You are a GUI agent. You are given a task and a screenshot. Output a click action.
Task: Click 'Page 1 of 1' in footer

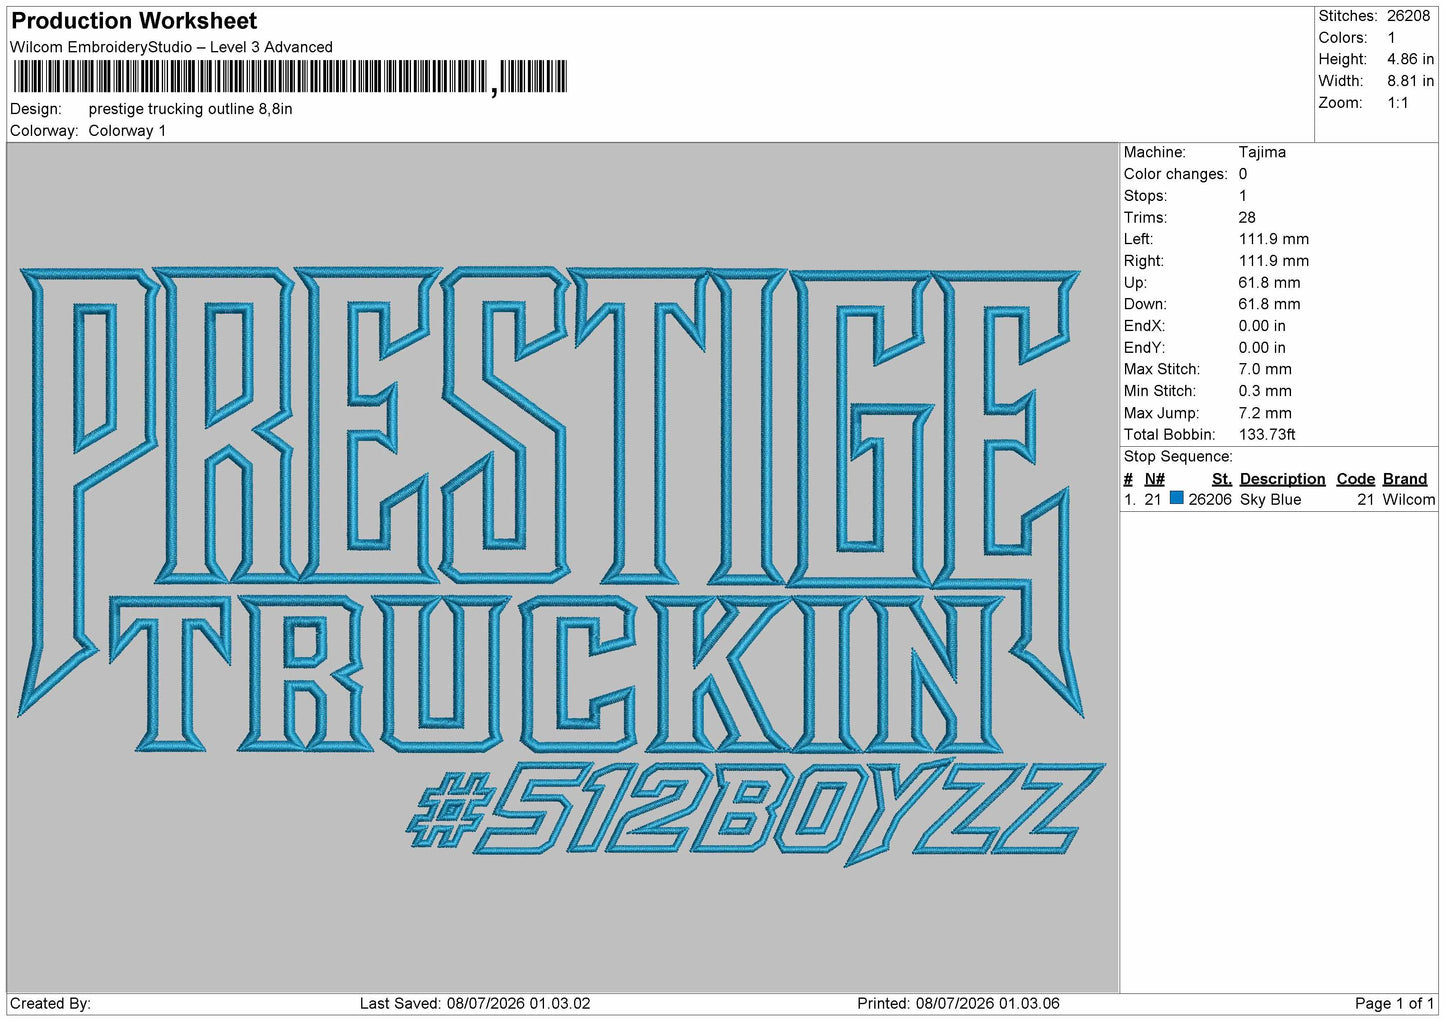pos(1394,1004)
